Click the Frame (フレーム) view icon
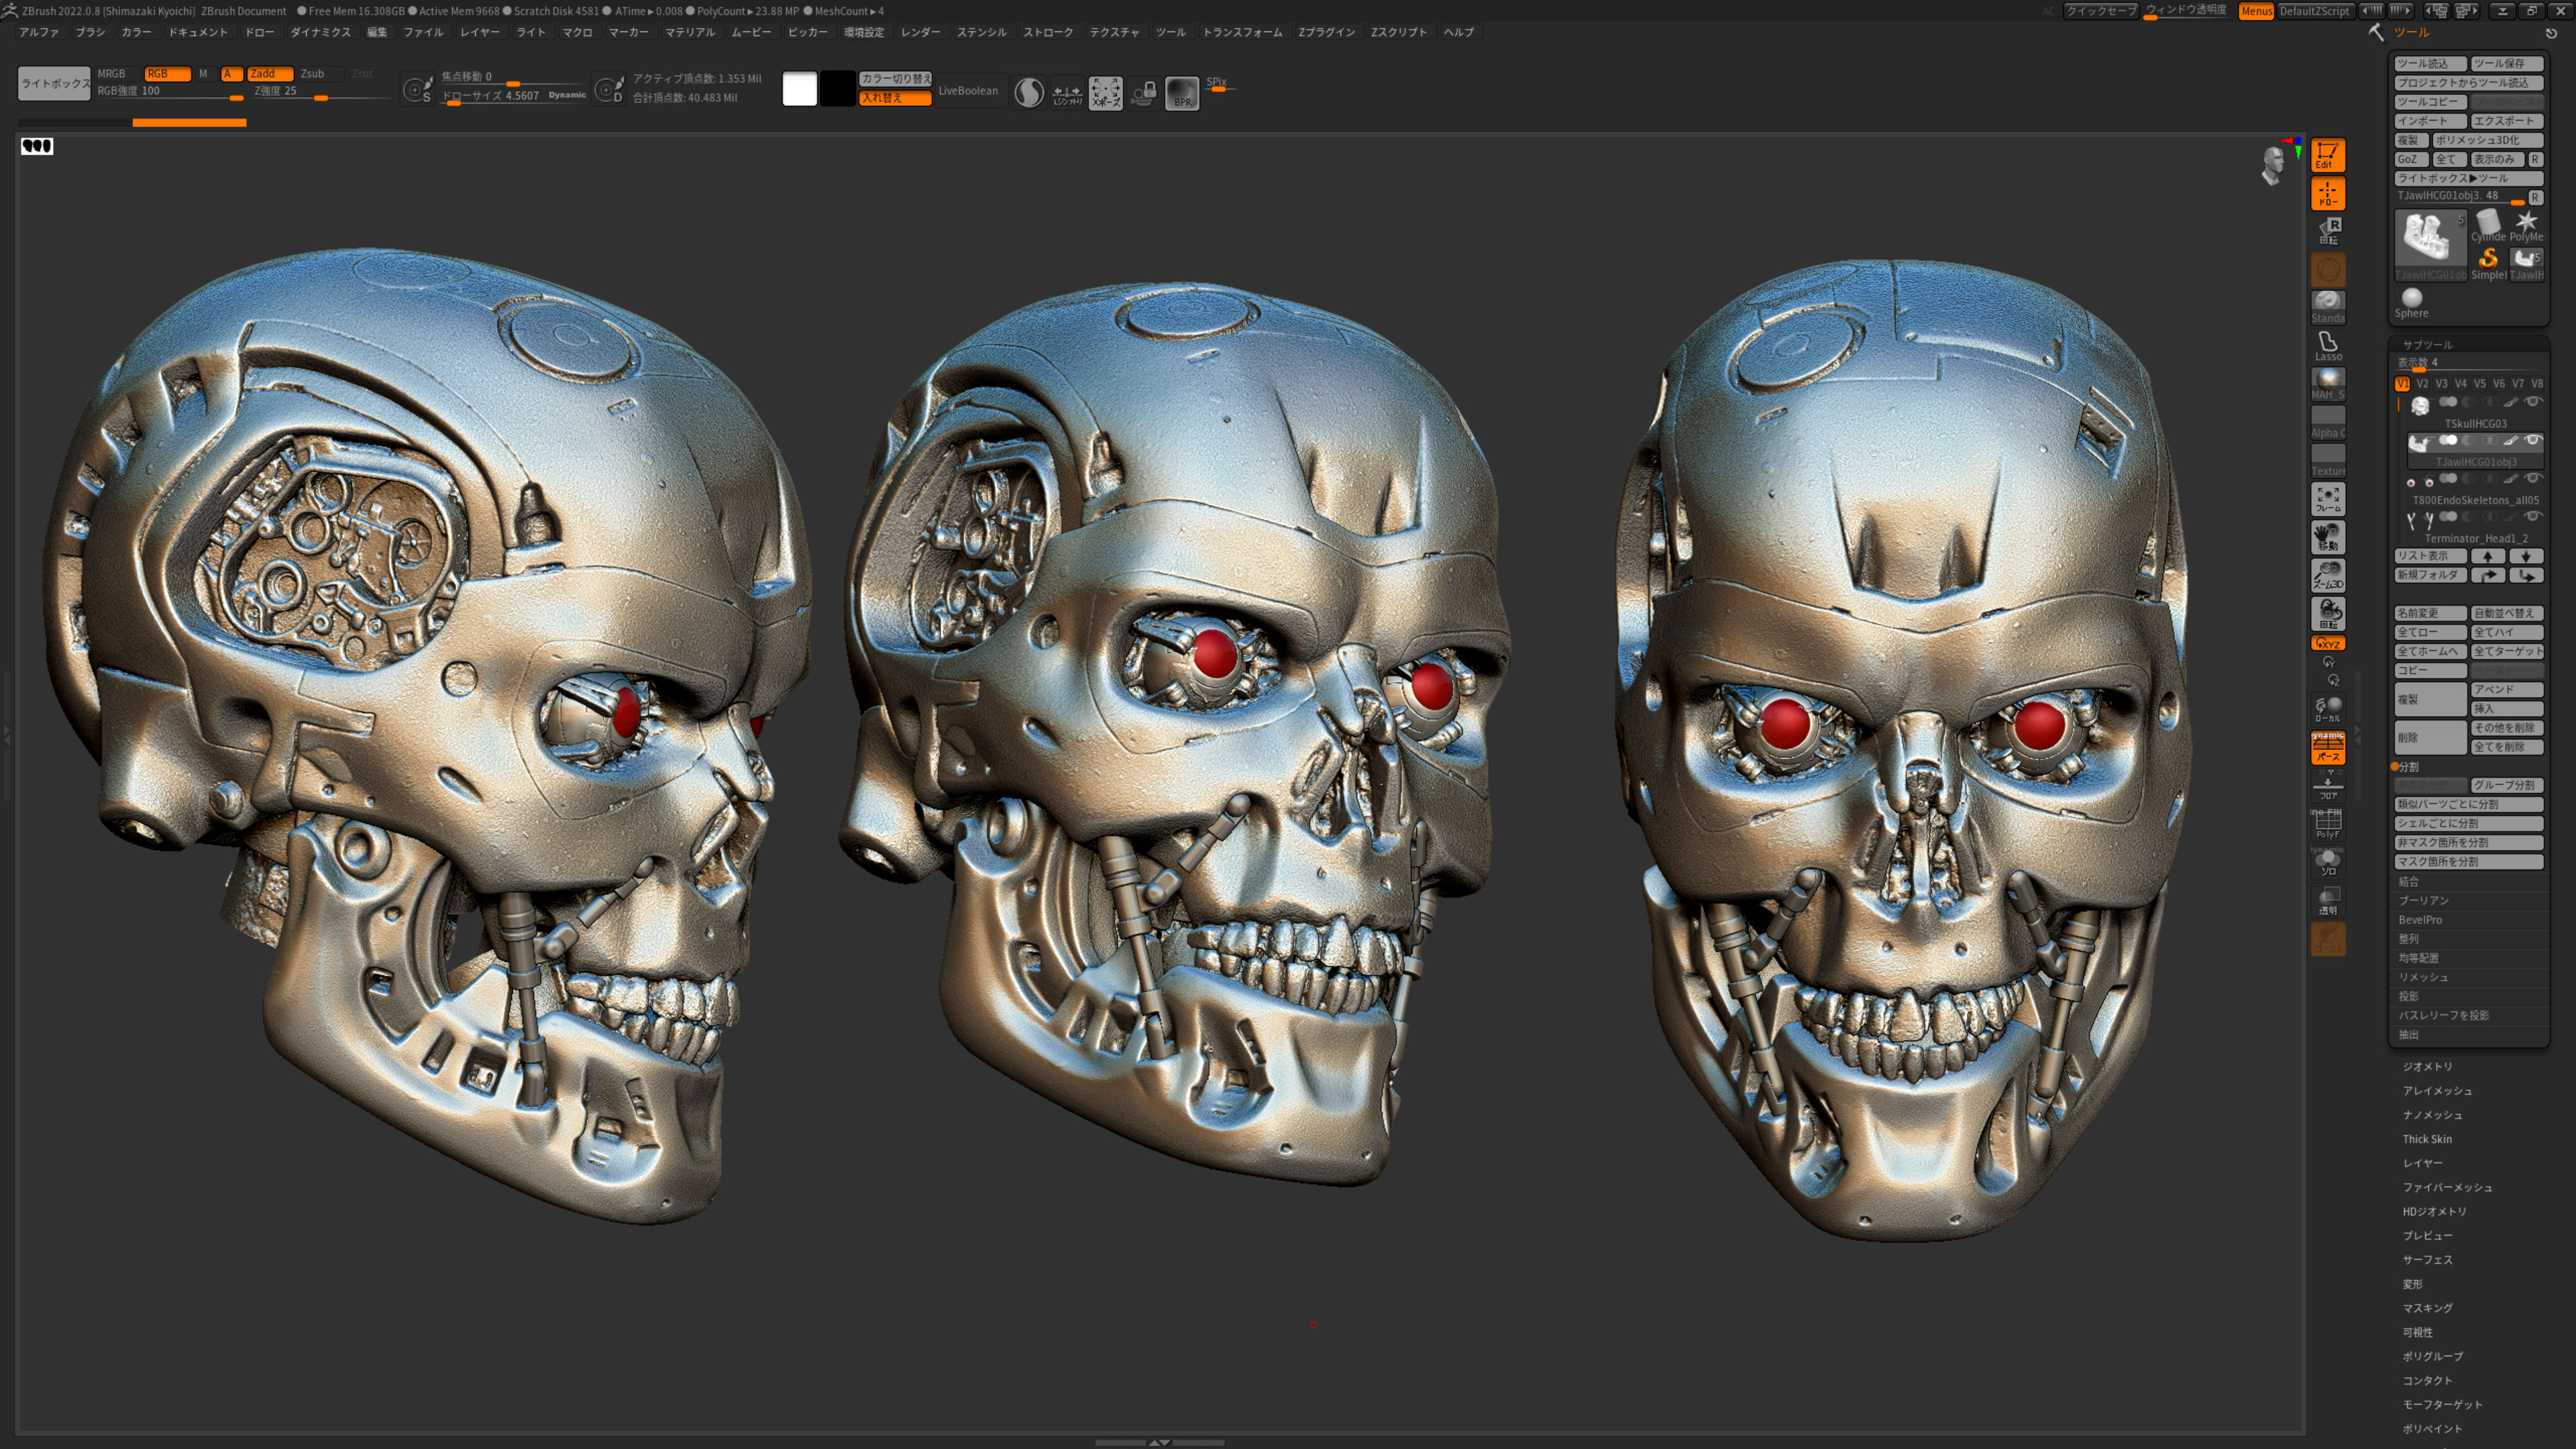Screen dimensions: 2576x1449 [x=2327, y=498]
